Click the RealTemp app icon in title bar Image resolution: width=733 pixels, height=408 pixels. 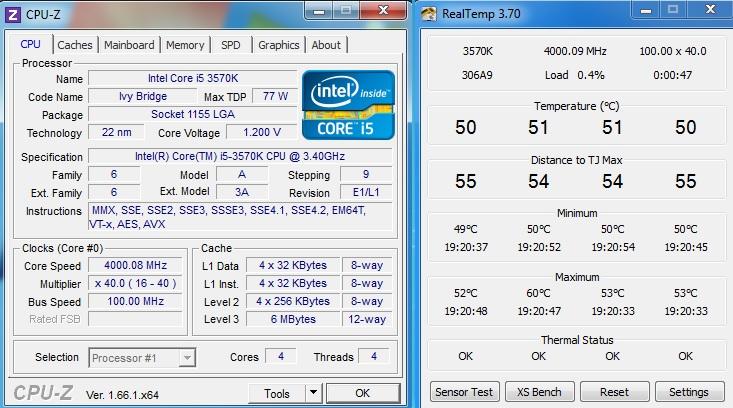click(x=429, y=14)
